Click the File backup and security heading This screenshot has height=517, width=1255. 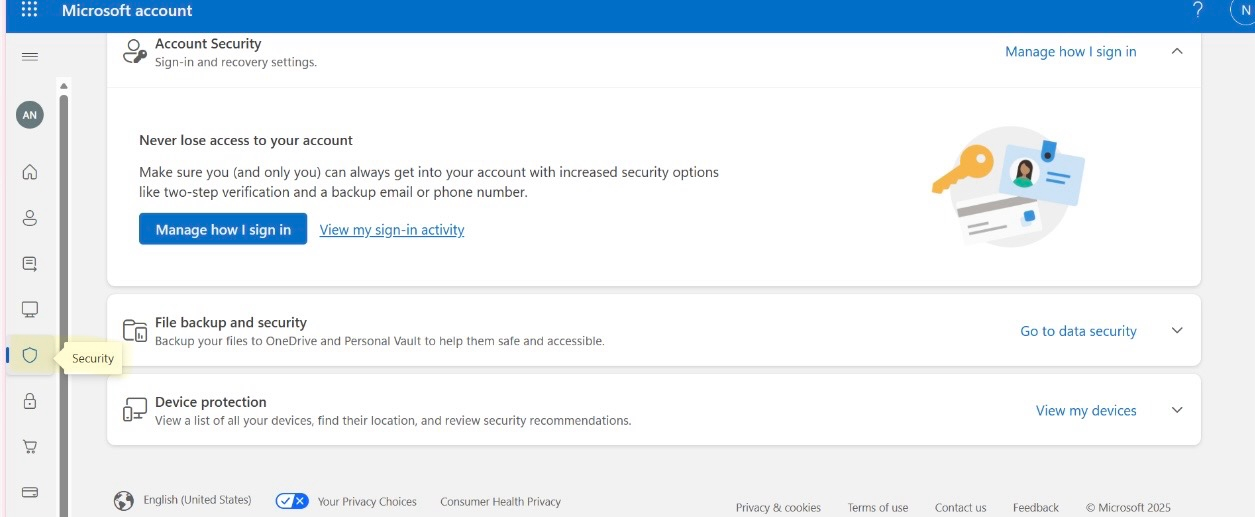(x=230, y=322)
